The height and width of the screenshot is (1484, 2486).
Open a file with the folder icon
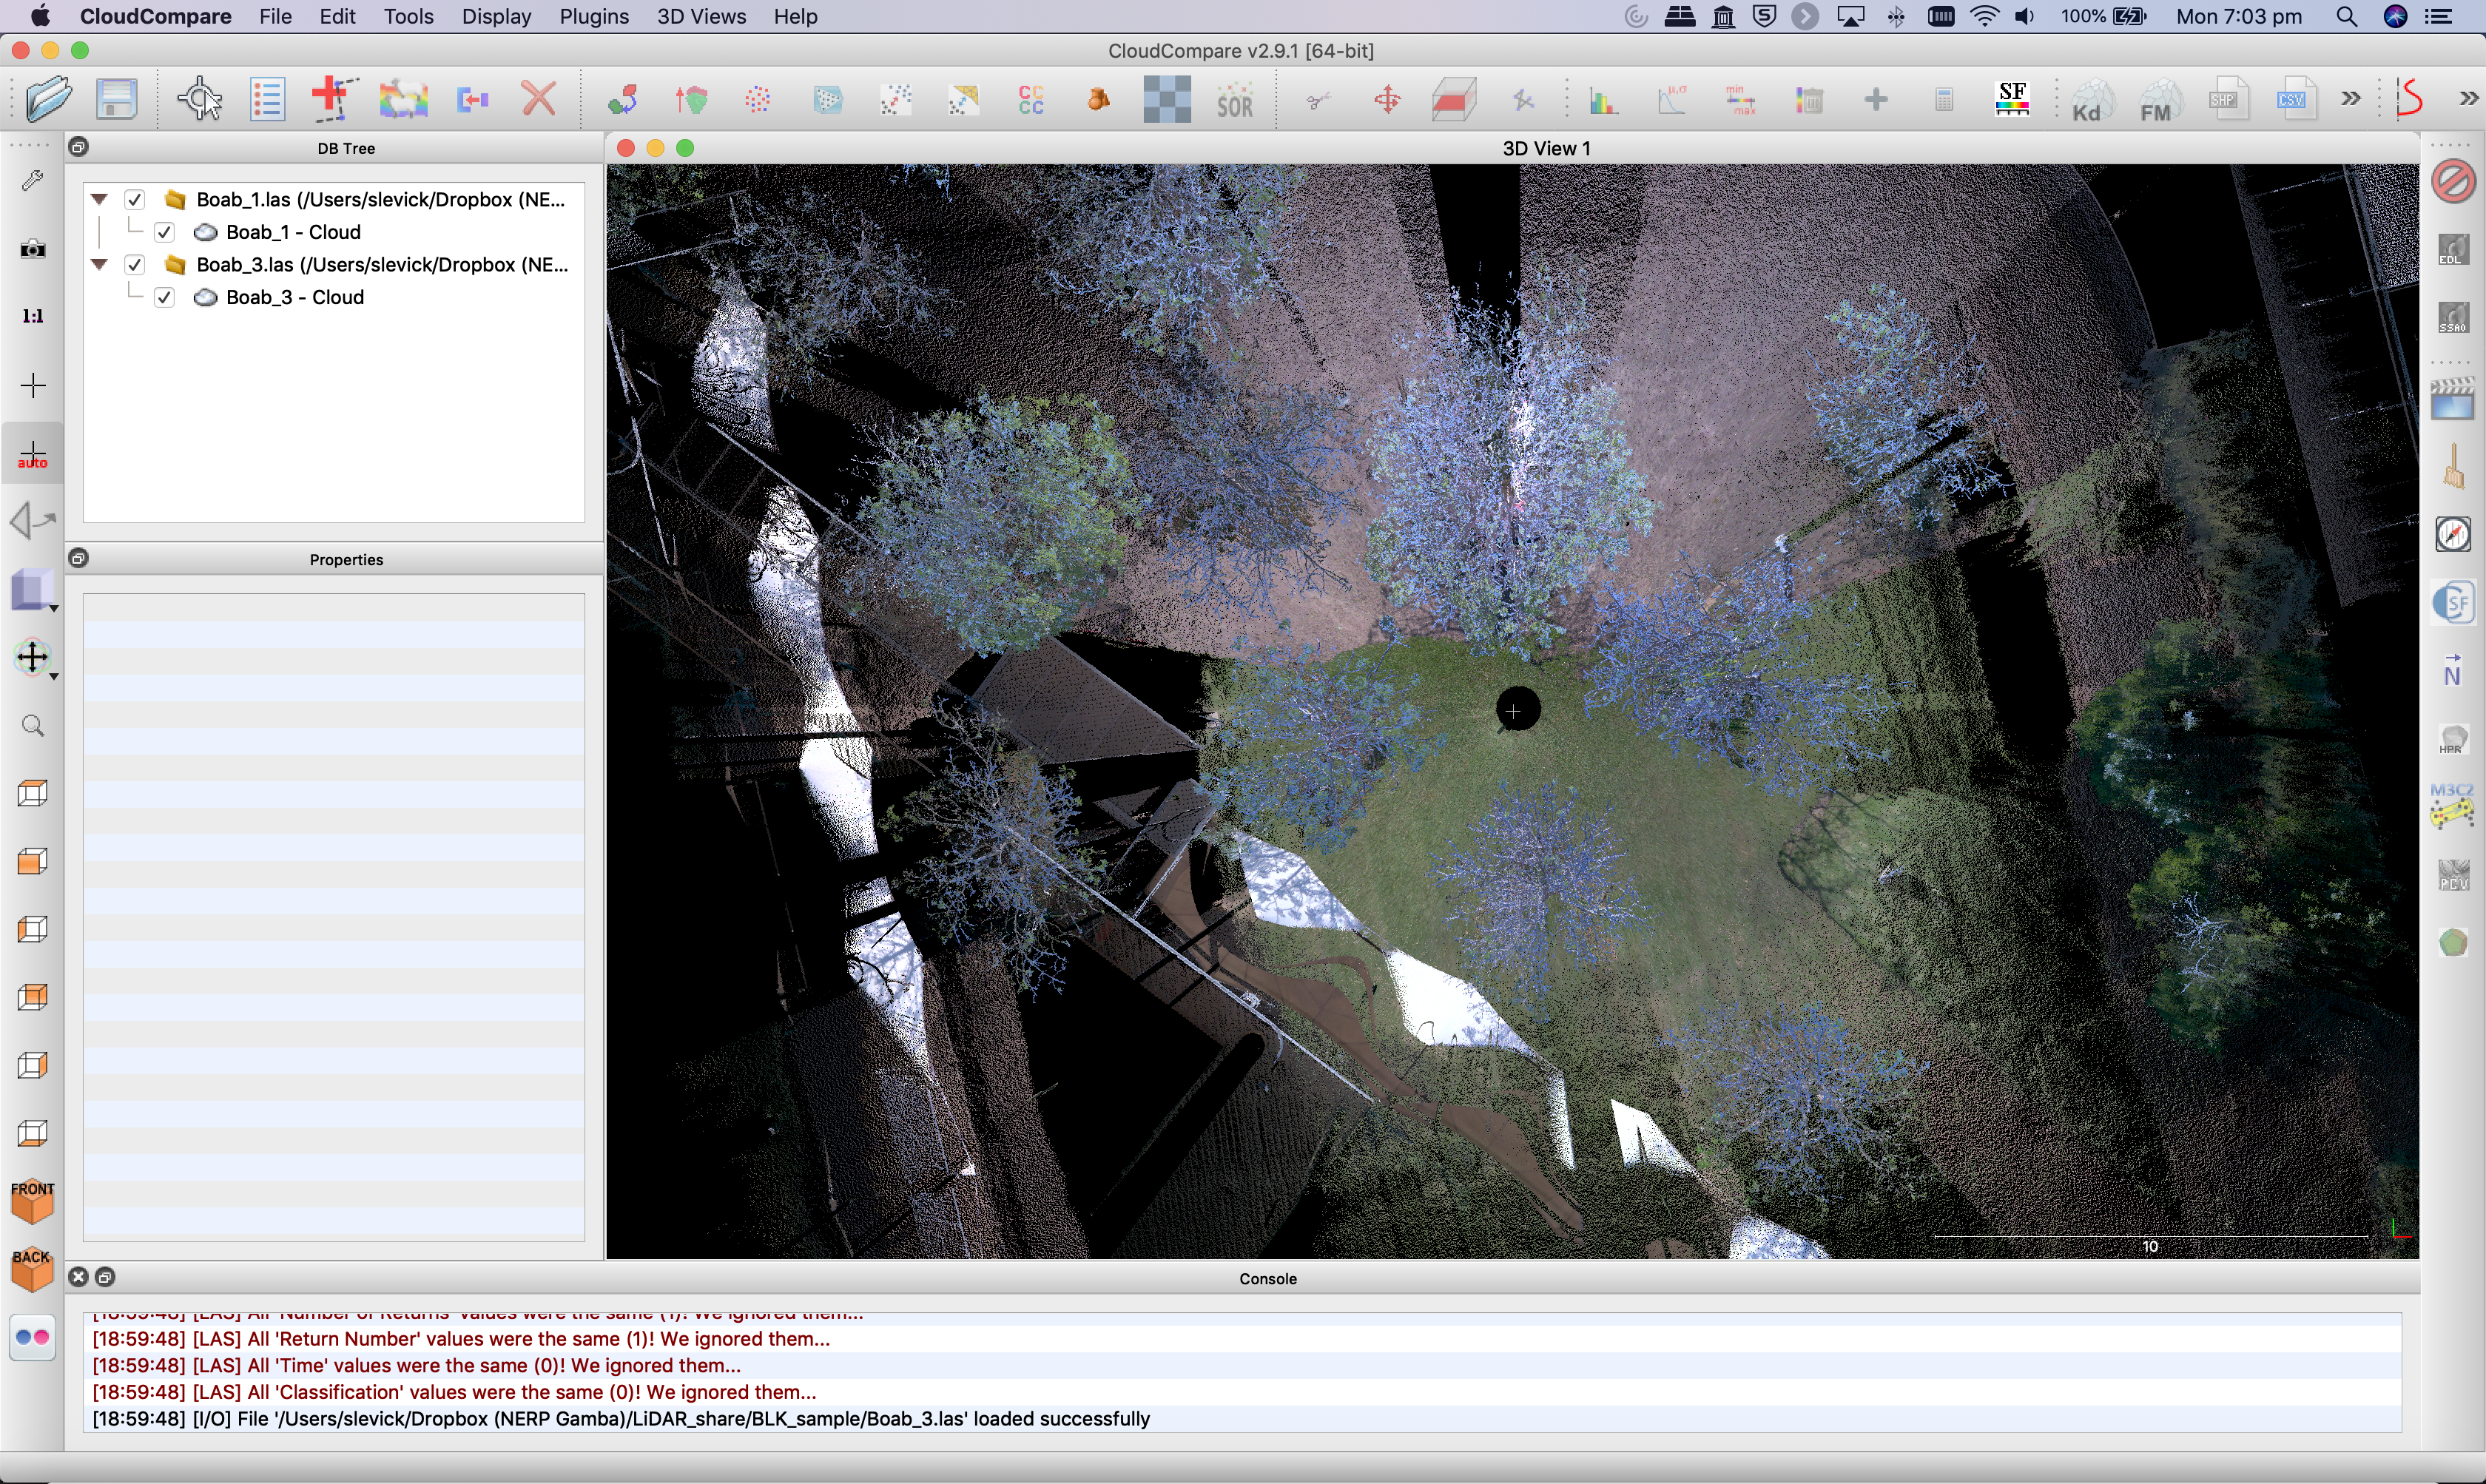(48, 99)
